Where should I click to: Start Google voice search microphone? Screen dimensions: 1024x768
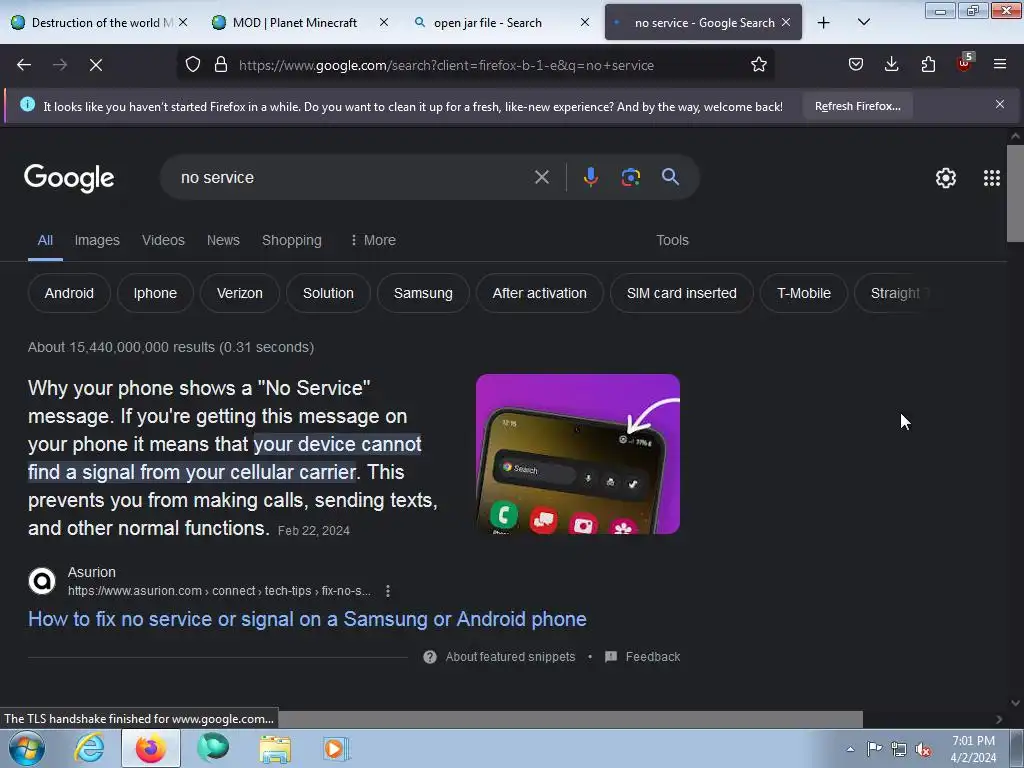click(x=590, y=177)
